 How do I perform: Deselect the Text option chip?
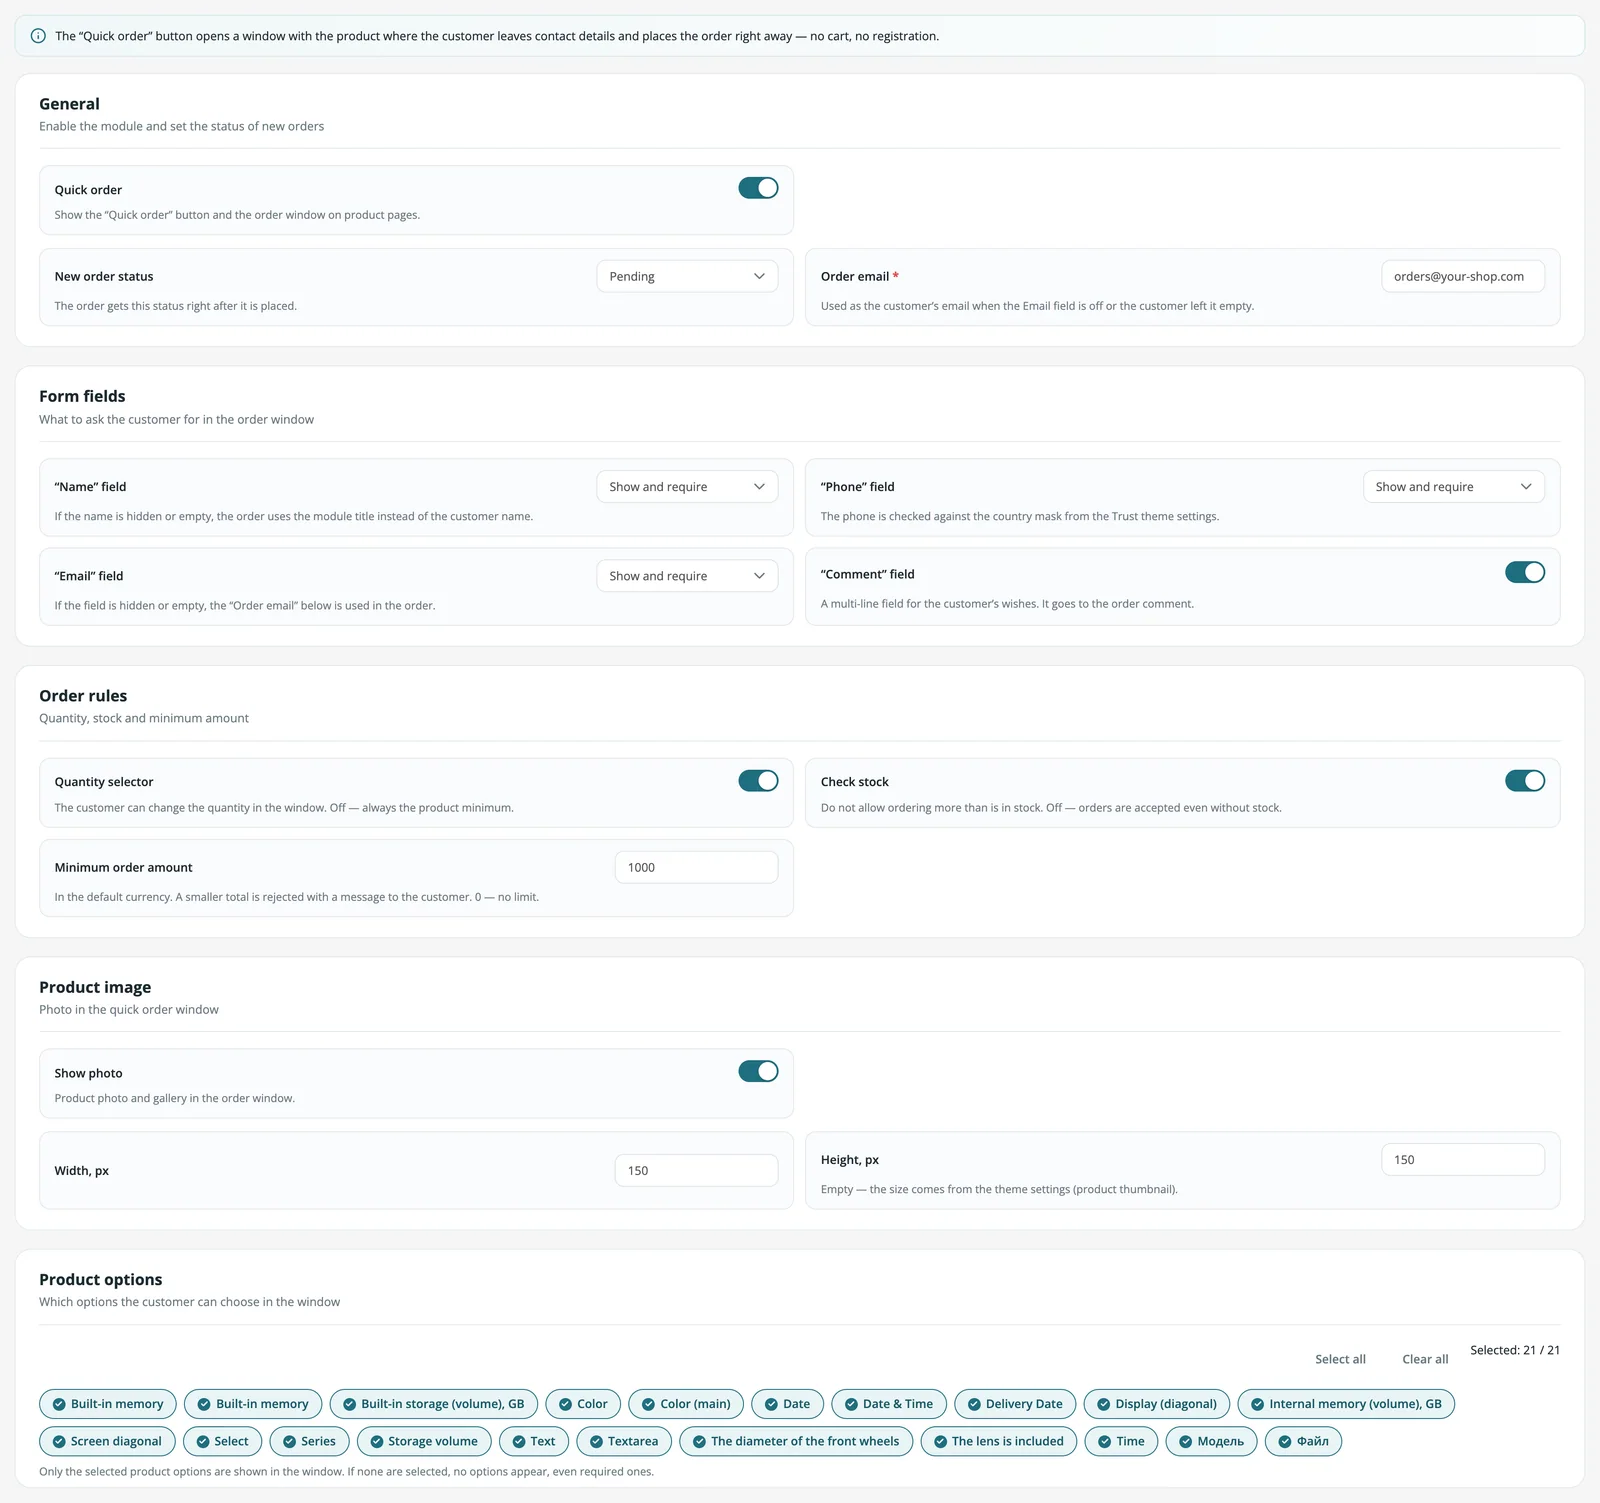click(x=534, y=1441)
